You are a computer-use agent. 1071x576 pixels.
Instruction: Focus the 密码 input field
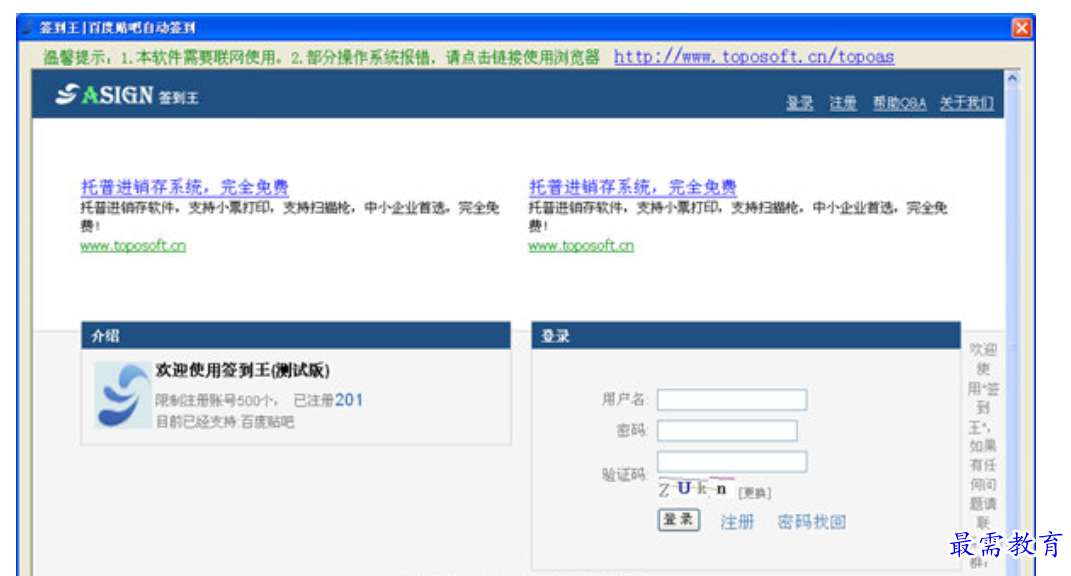727,430
